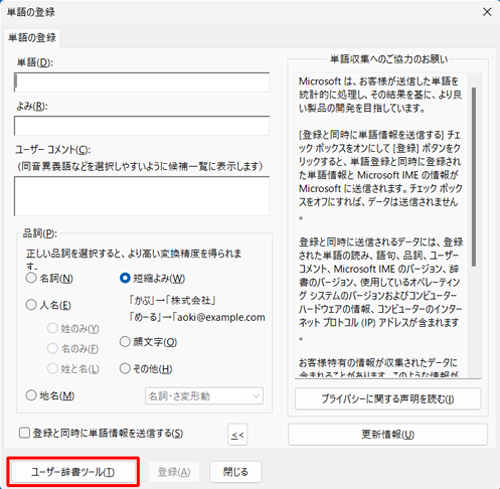Viewport: 500px width, 489px height.
Task: Close the 単語の登録 dialog window
Action: [x=487, y=12]
